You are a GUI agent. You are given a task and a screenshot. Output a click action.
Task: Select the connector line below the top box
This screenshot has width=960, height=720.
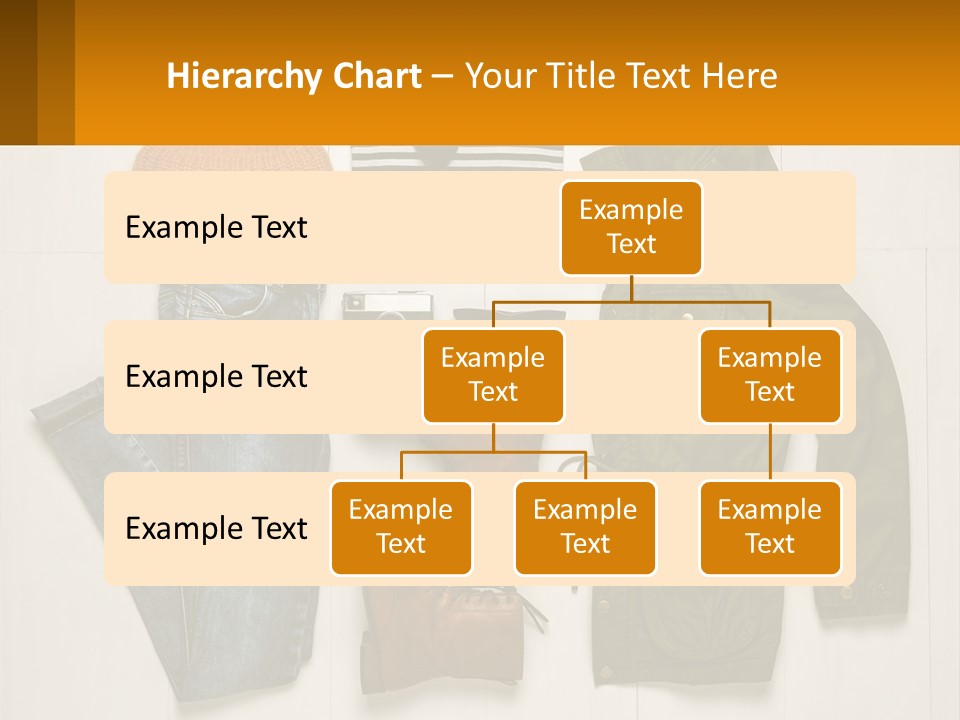click(x=631, y=288)
